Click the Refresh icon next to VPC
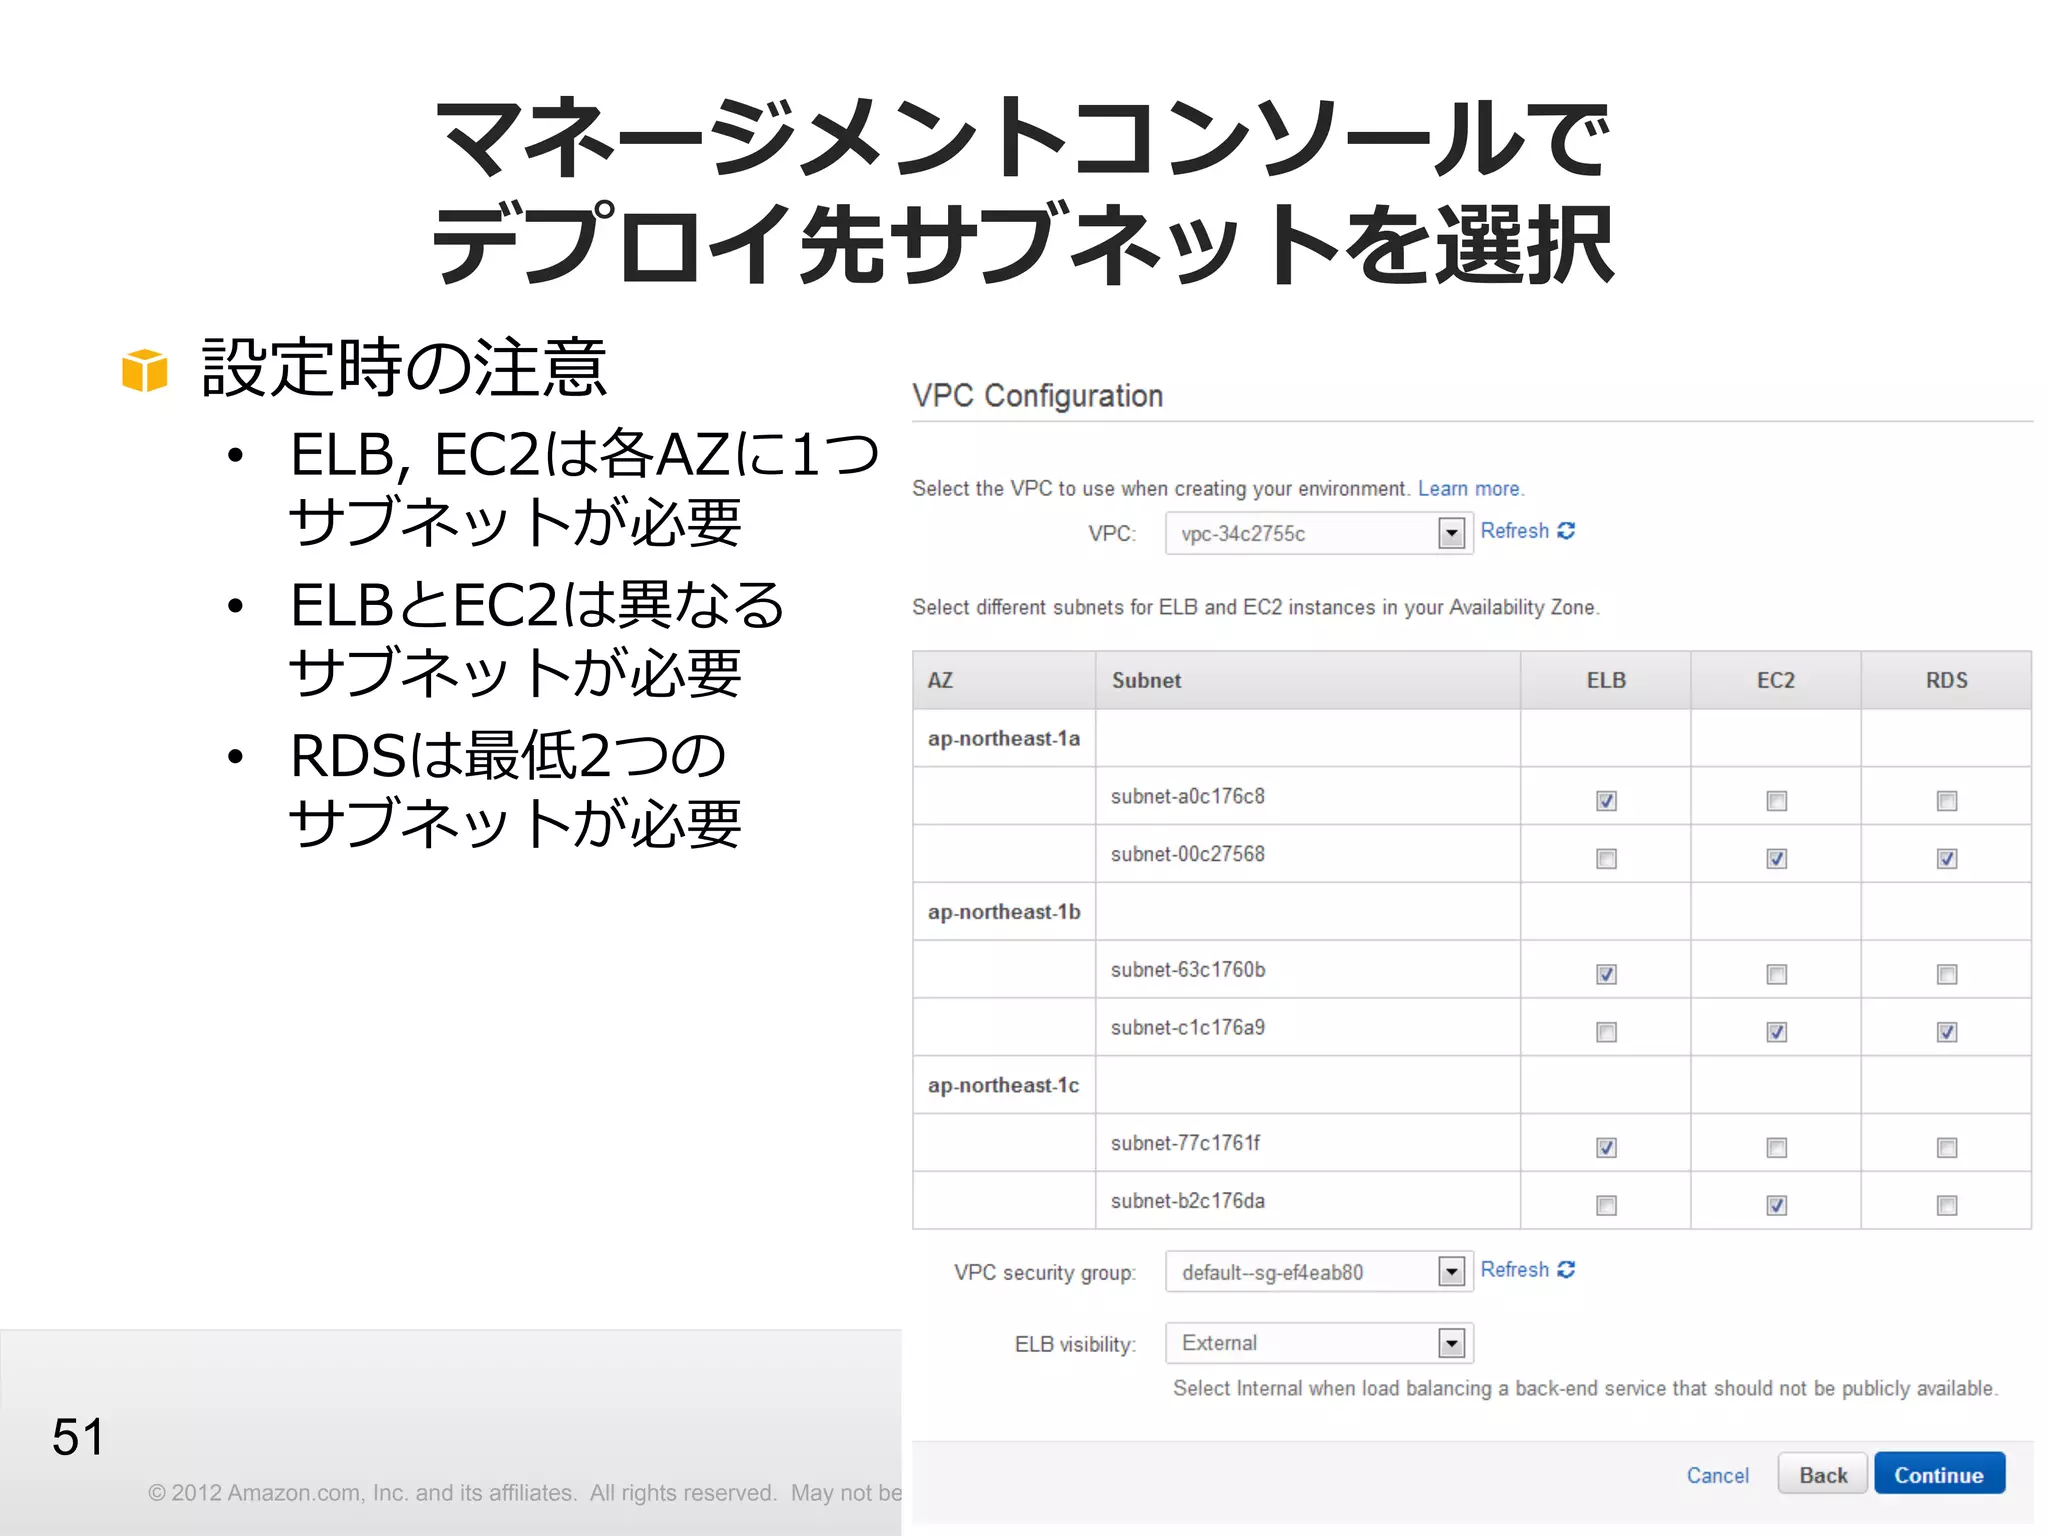This screenshot has height=1536, width=2048. (1566, 531)
